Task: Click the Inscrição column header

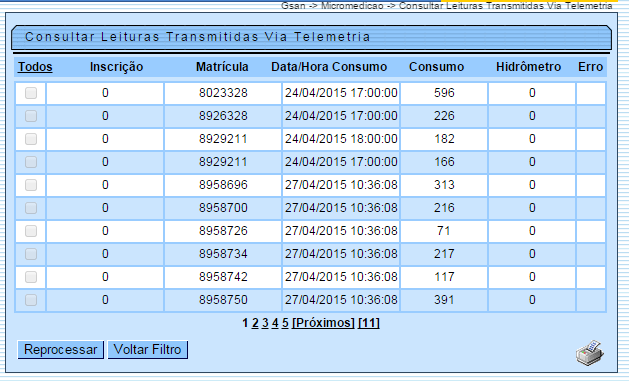Action: pyautogui.click(x=116, y=67)
